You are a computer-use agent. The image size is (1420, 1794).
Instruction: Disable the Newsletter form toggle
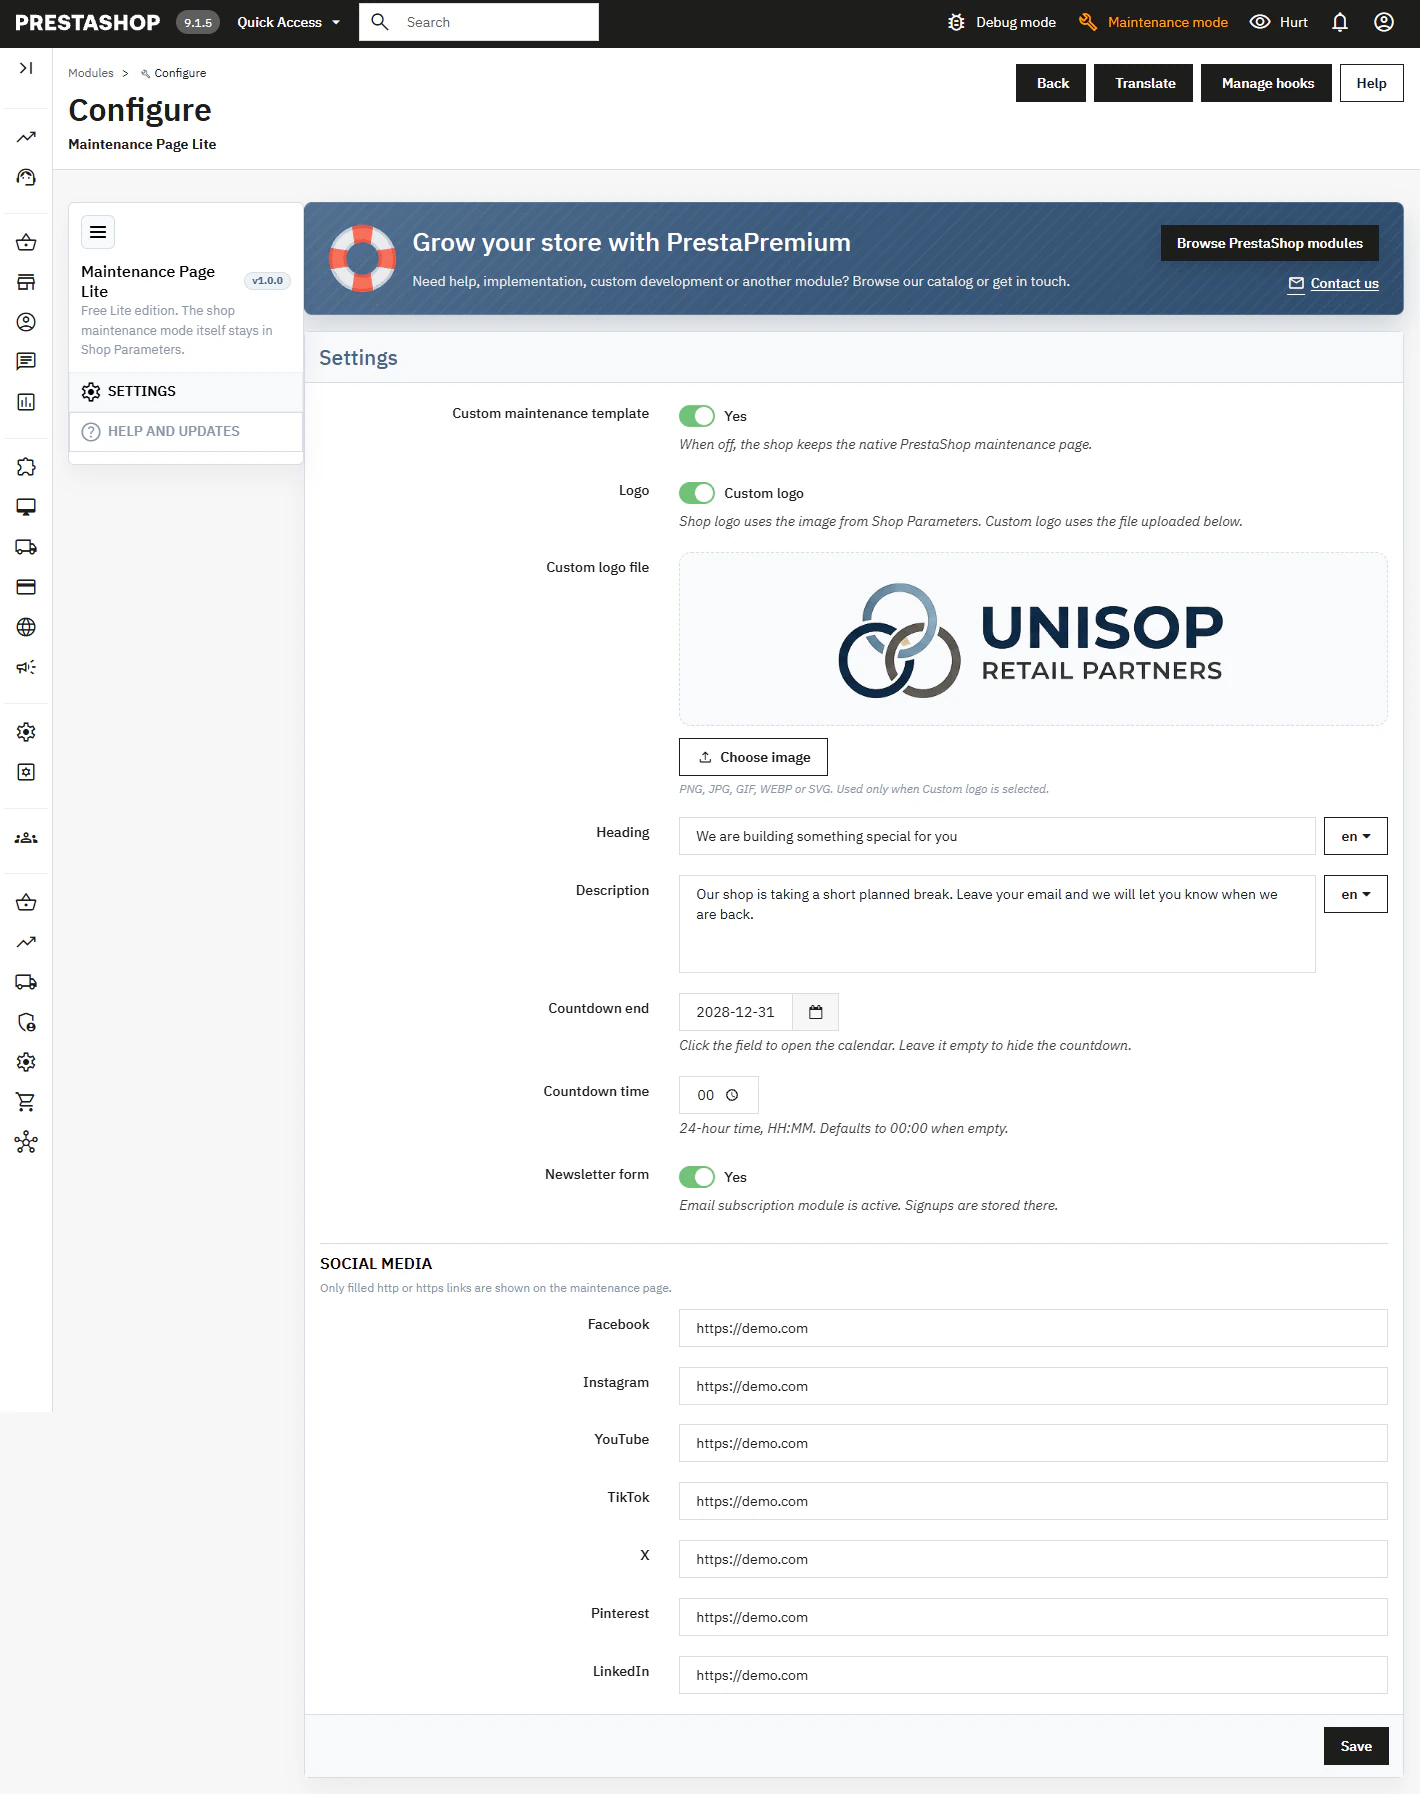(x=697, y=1177)
